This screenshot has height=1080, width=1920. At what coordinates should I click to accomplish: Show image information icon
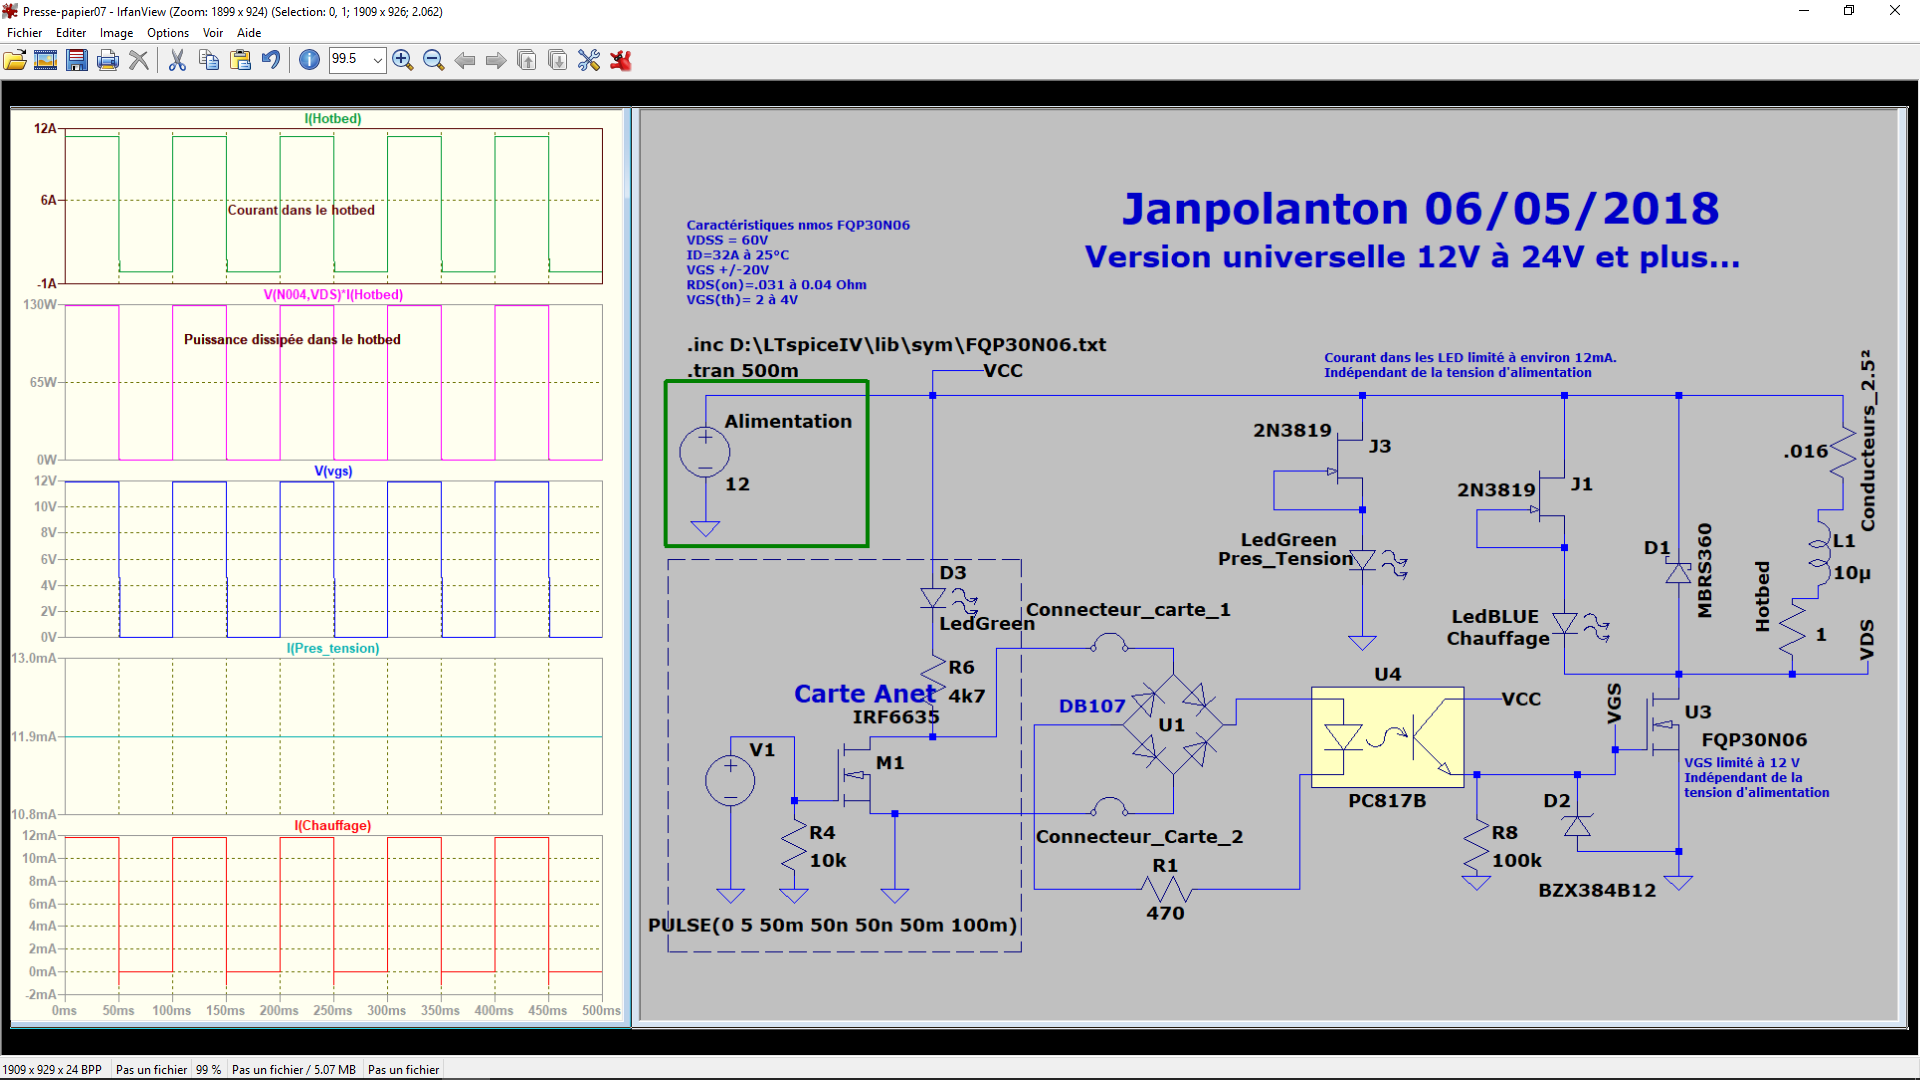point(310,60)
